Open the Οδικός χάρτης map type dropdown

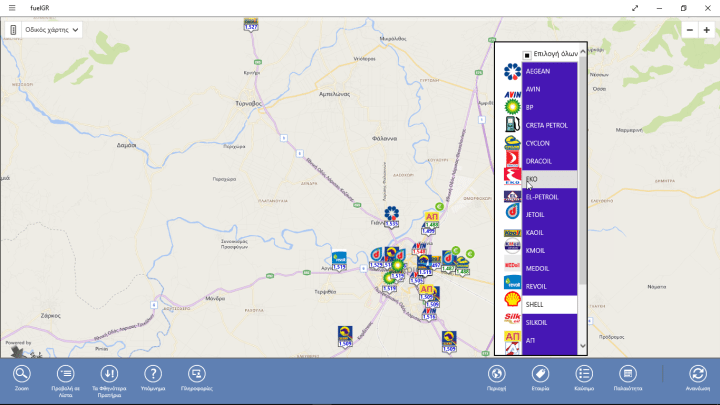tap(52, 30)
